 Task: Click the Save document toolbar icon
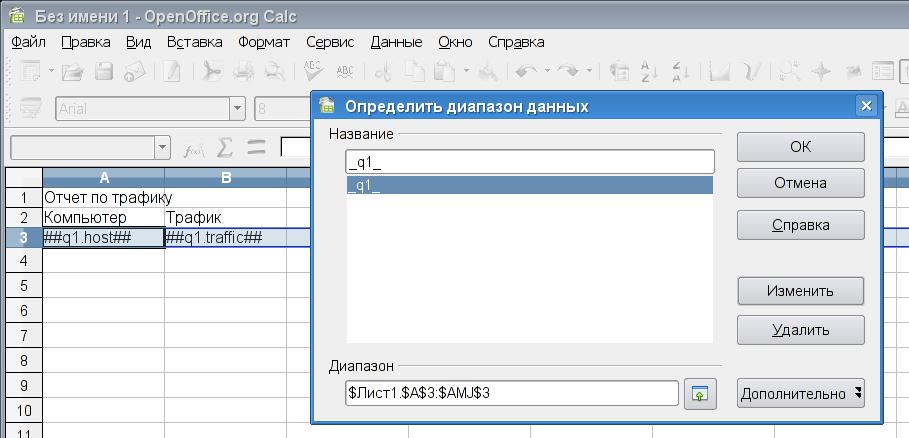pos(104,71)
